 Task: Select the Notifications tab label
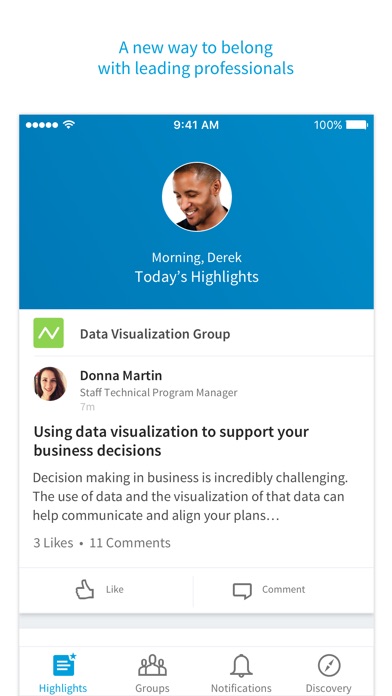[x=241, y=688]
